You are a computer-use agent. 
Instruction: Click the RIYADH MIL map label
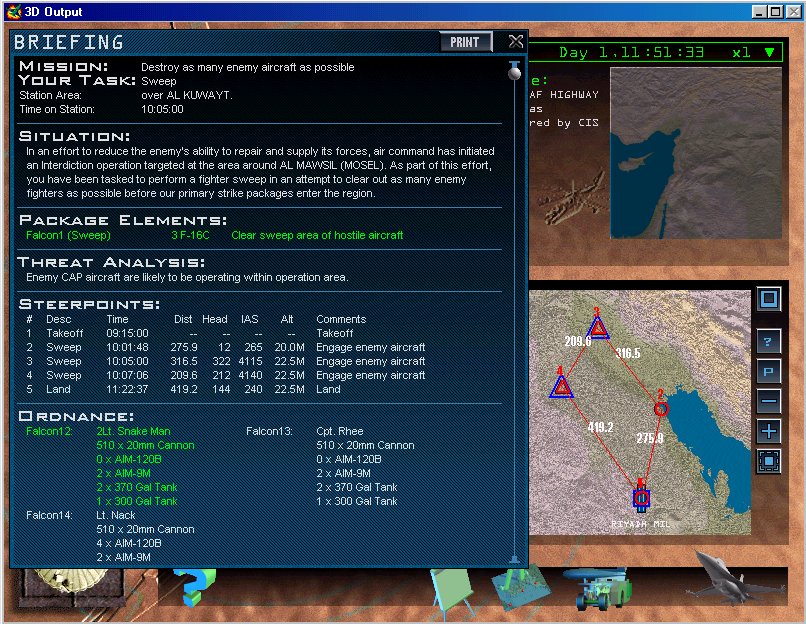click(x=640, y=524)
